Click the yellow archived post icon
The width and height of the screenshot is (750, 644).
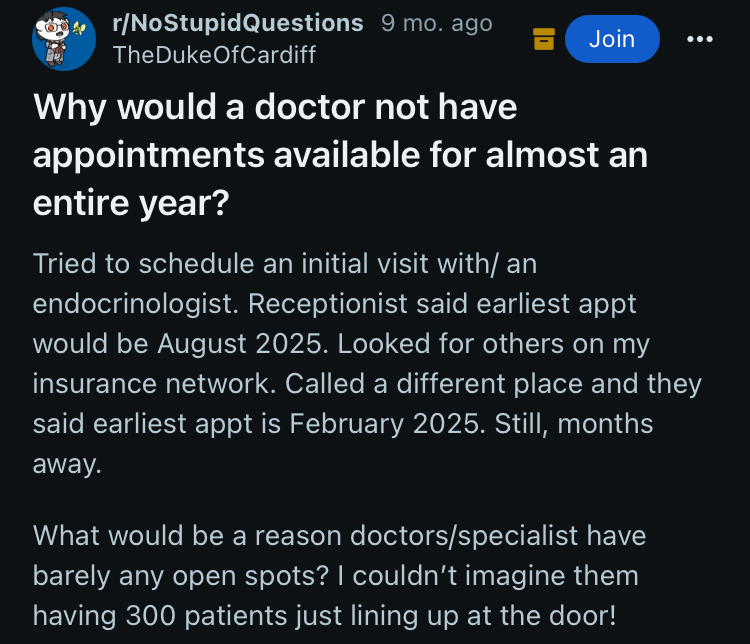tap(543, 39)
